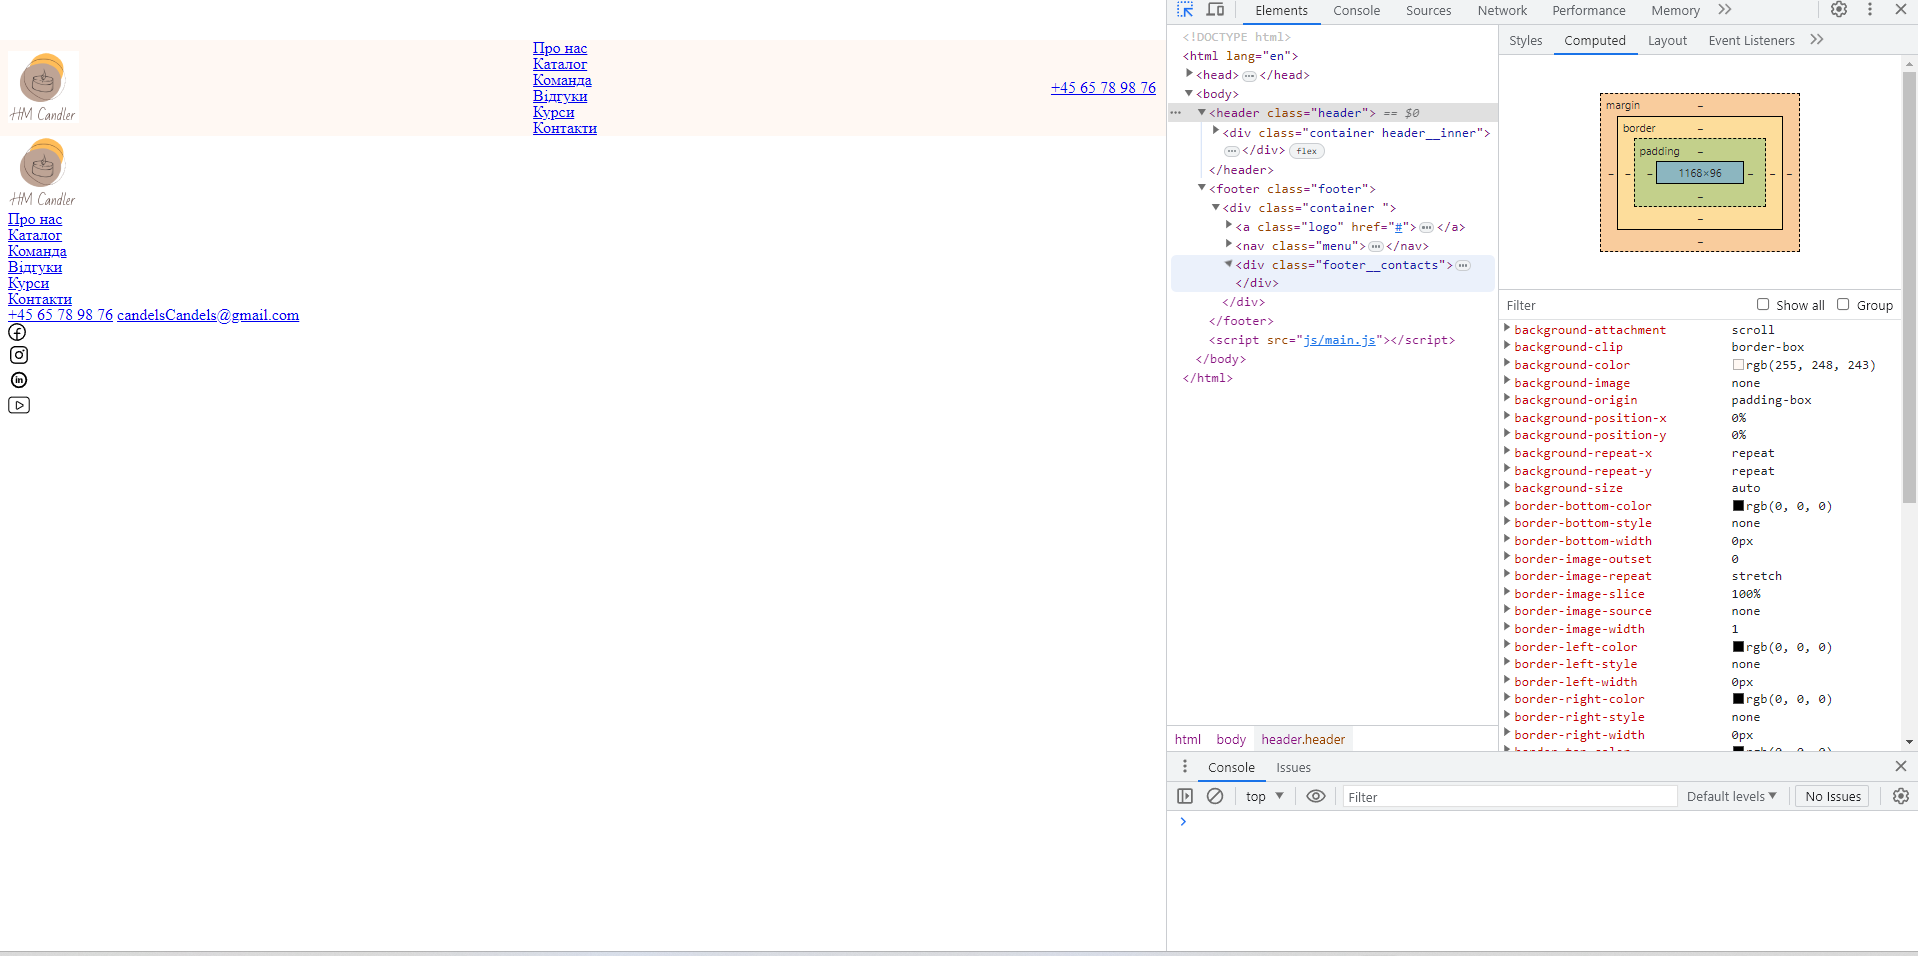Click the HM Candler logo in the header

click(43, 87)
